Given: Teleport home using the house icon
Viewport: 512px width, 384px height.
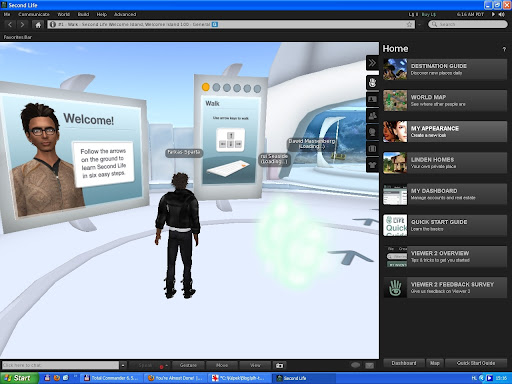Looking at the screenshot, I should (x=38, y=25).
